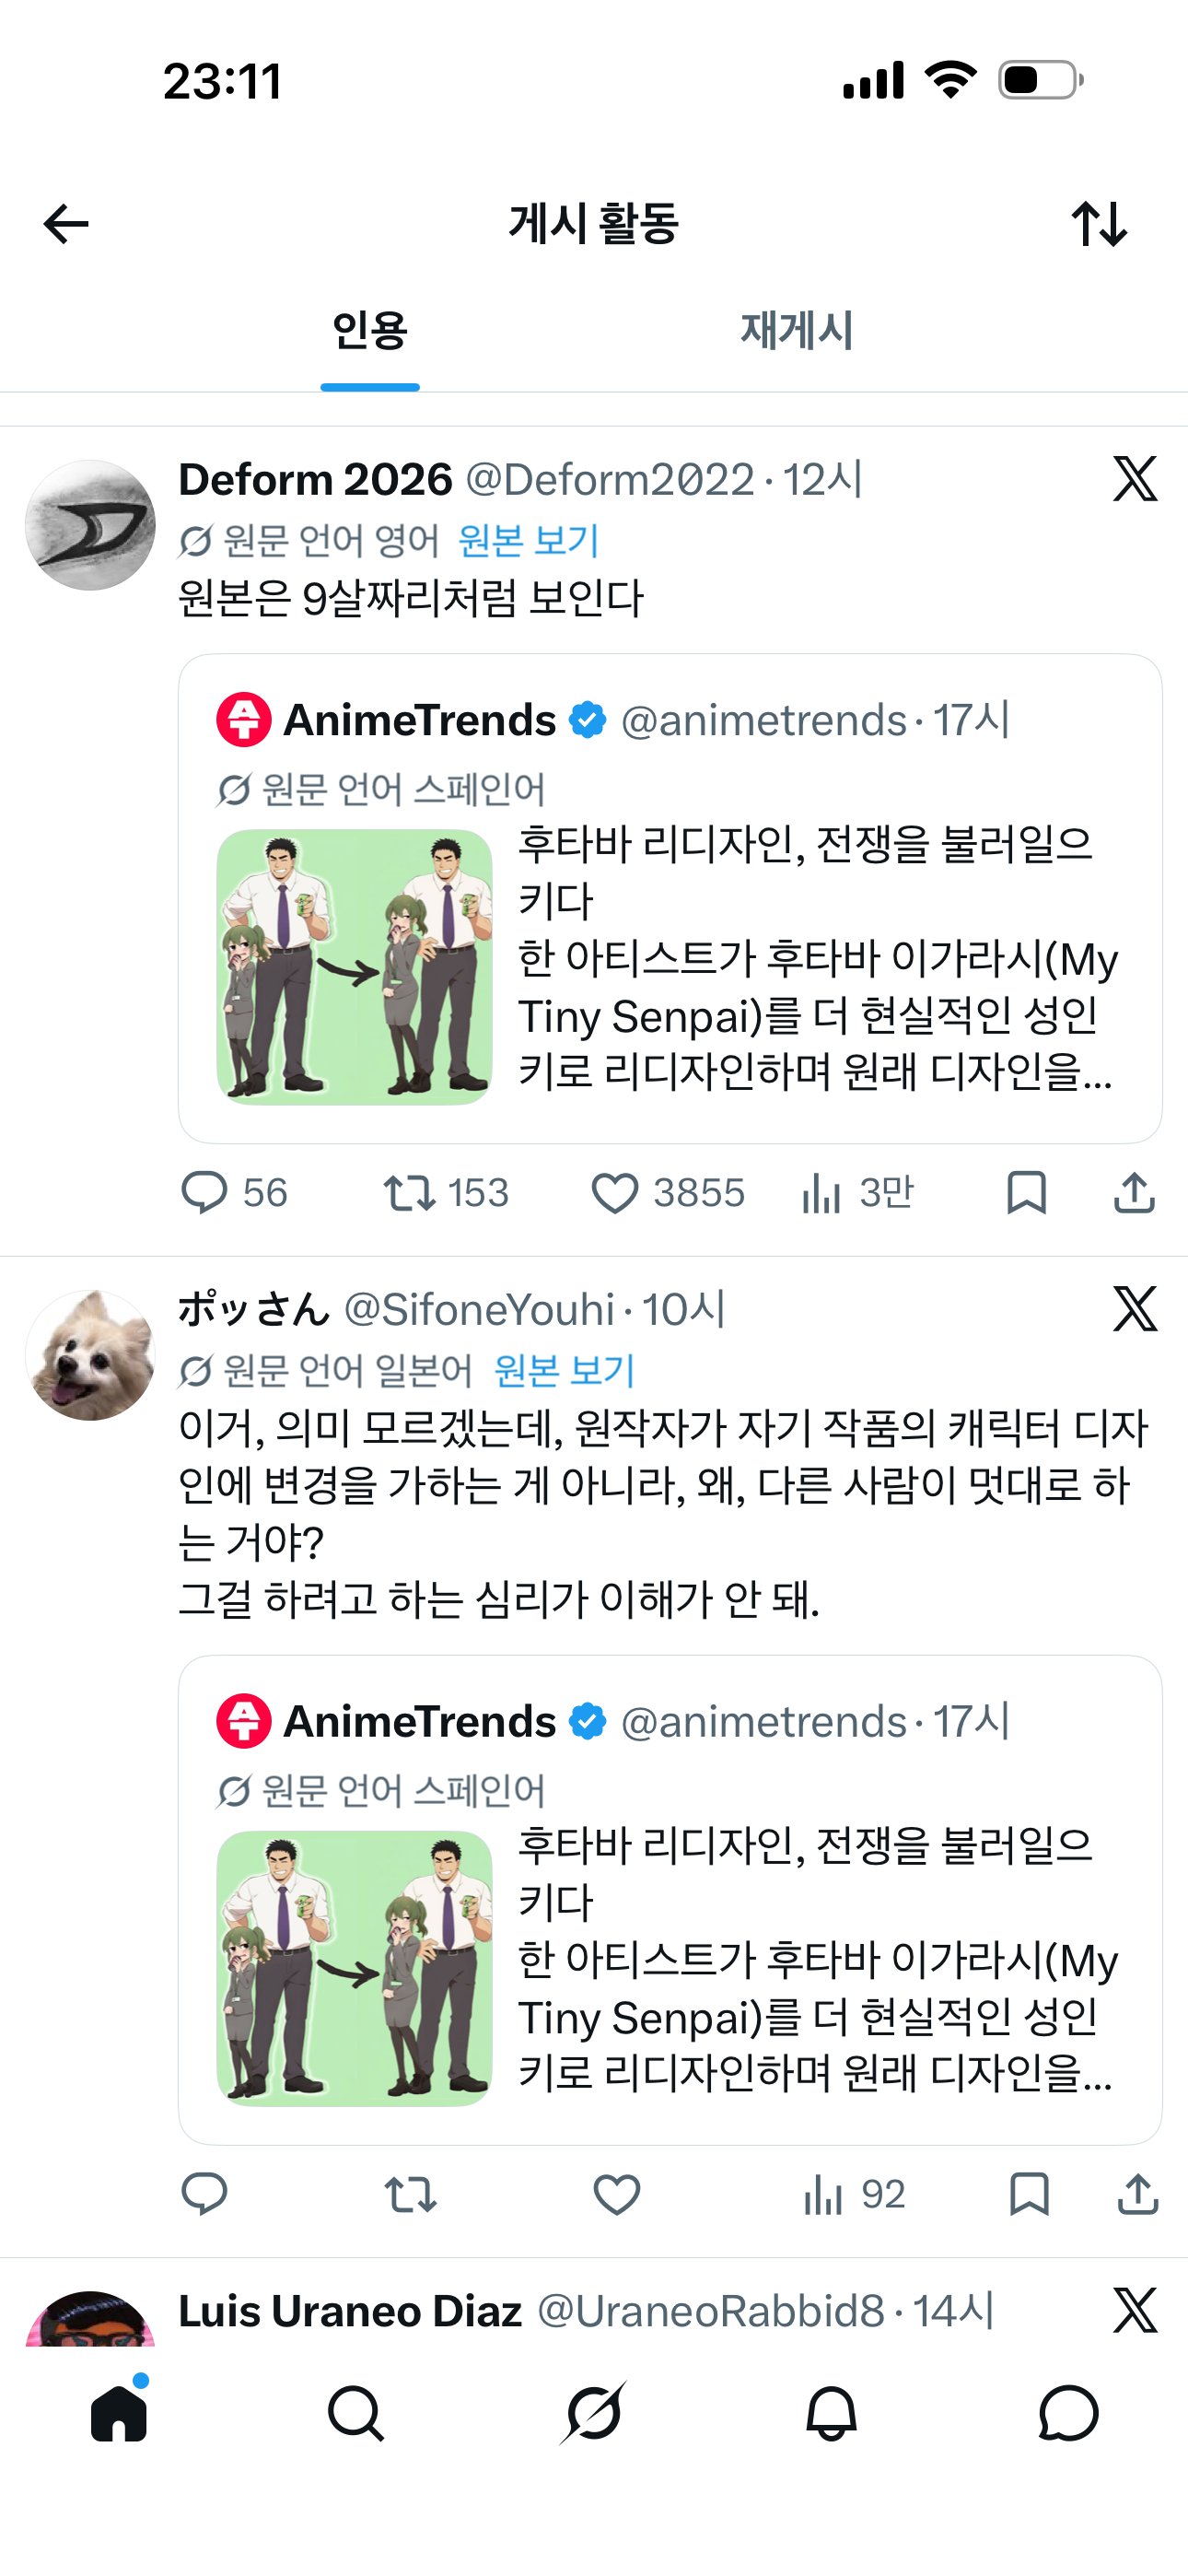Tap 원본 보기 link on ポッさん post
Screen dimensions: 1188x2576
coord(565,1371)
